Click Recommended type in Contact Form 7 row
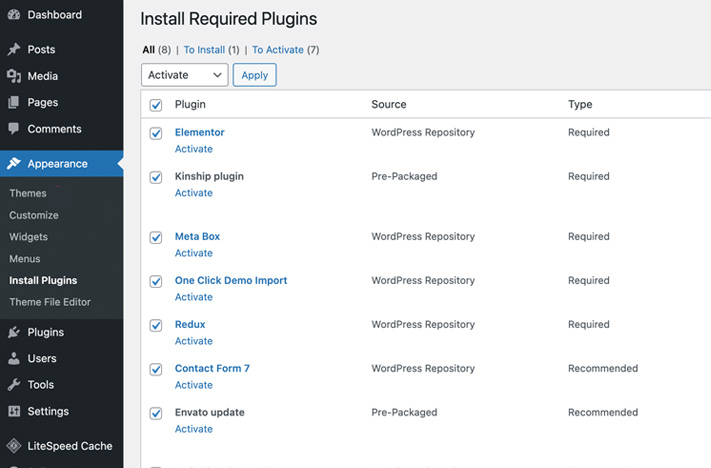 [603, 368]
